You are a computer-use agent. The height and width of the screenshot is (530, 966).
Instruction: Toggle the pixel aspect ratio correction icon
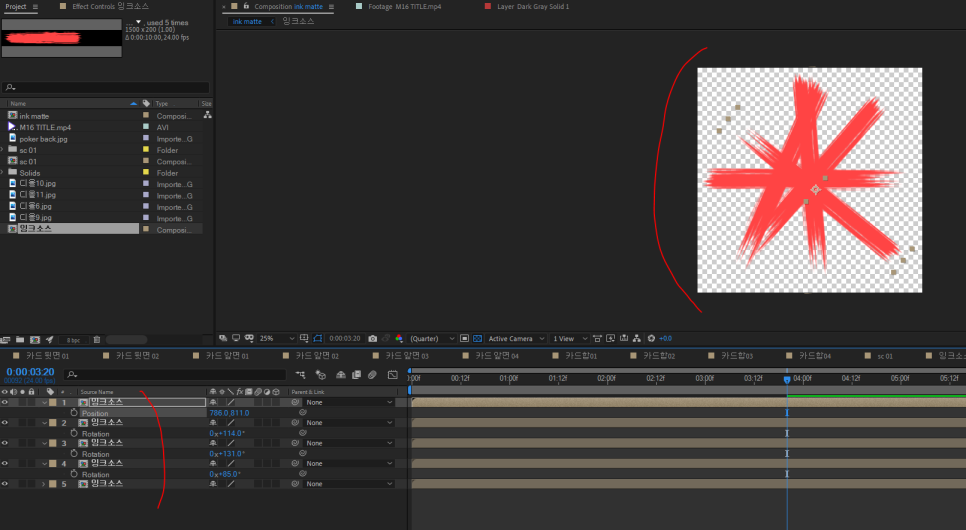(597, 338)
